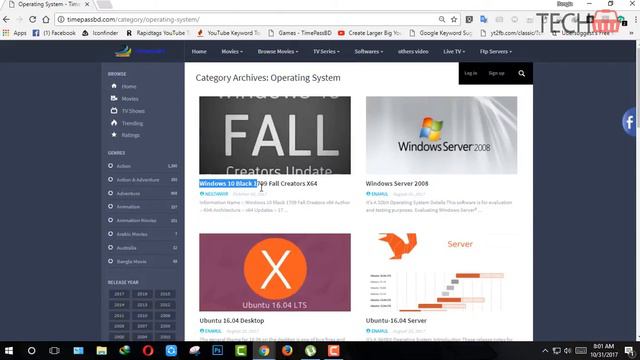Open Task View on the taskbar
Image resolution: width=640 pixels, height=360 pixels.
point(54,351)
